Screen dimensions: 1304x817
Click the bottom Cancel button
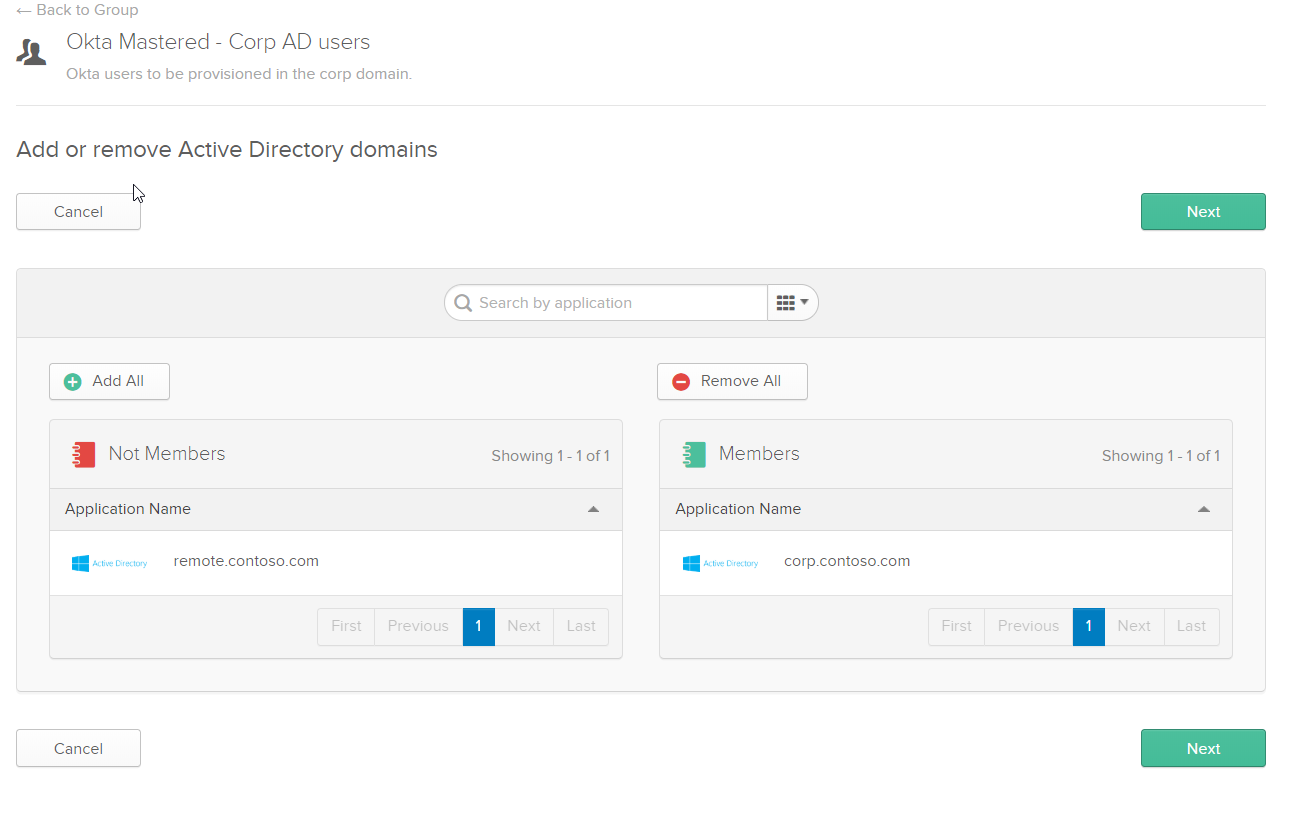tap(78, 749)
